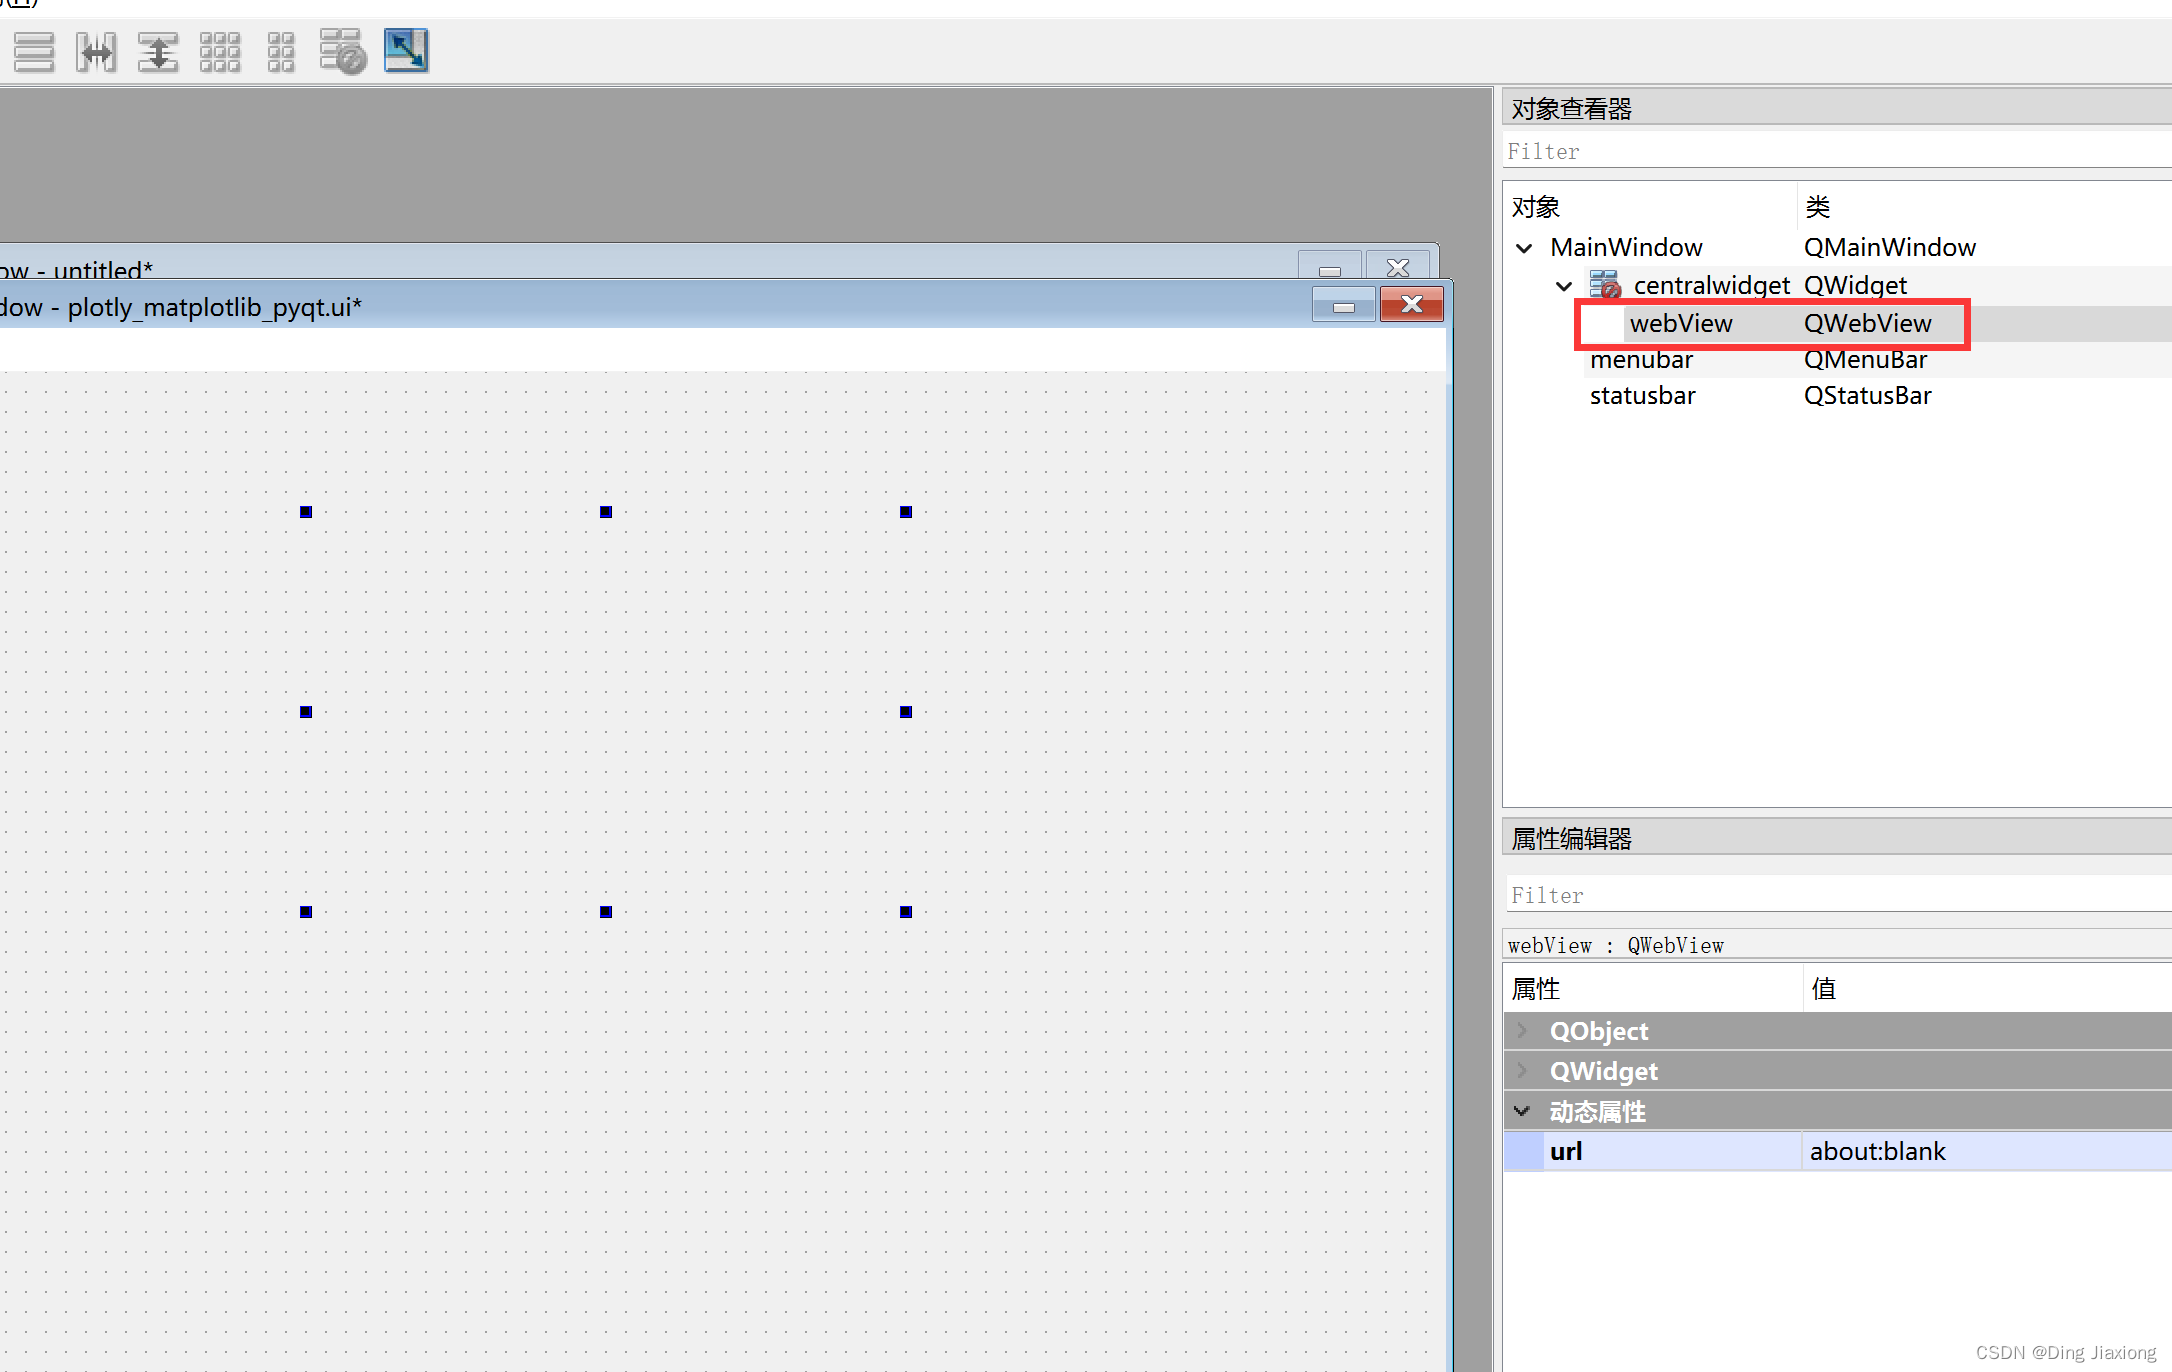The height and width of the screenshot is (1372, 2172).
Task: Focus the property editor Filter field
Action: click(1837, 895)
